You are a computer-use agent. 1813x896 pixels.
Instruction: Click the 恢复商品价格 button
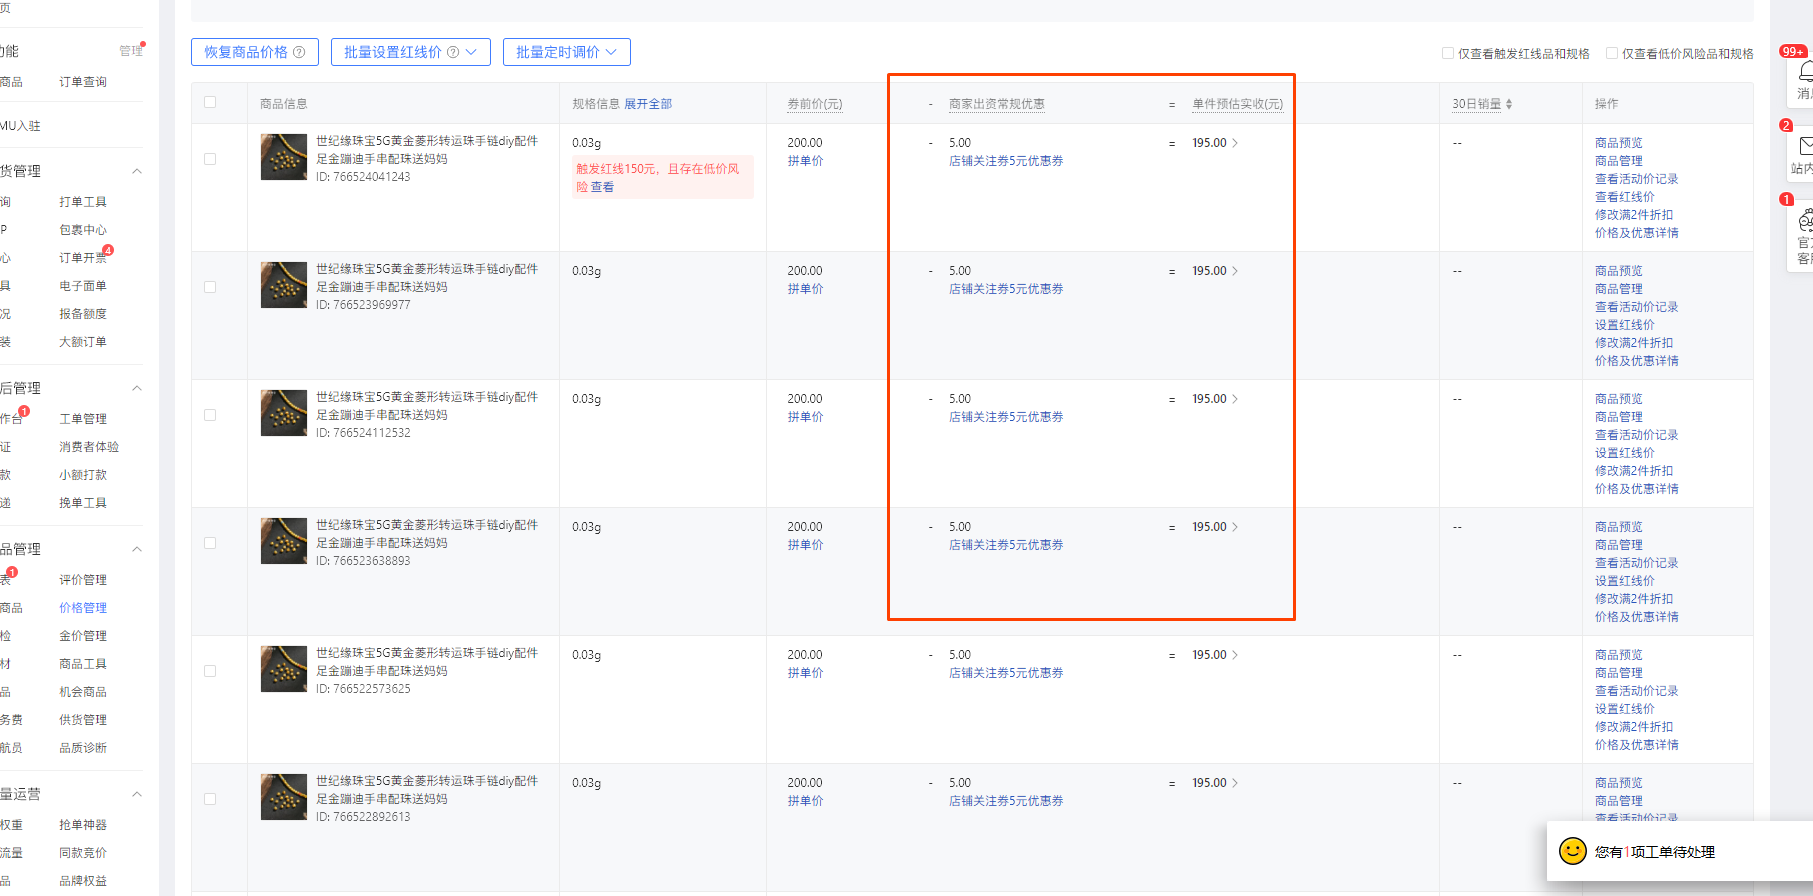point(246,52)
